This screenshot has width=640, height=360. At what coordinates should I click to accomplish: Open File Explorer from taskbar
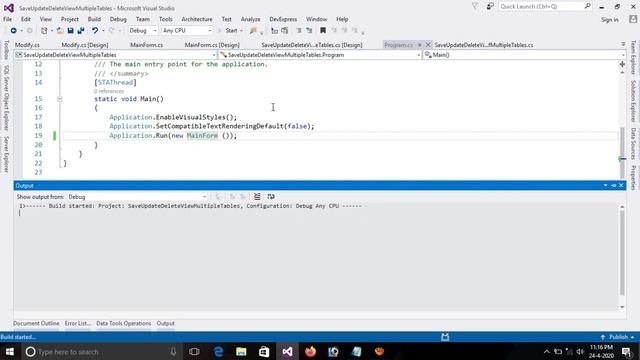tap(241, 351)
